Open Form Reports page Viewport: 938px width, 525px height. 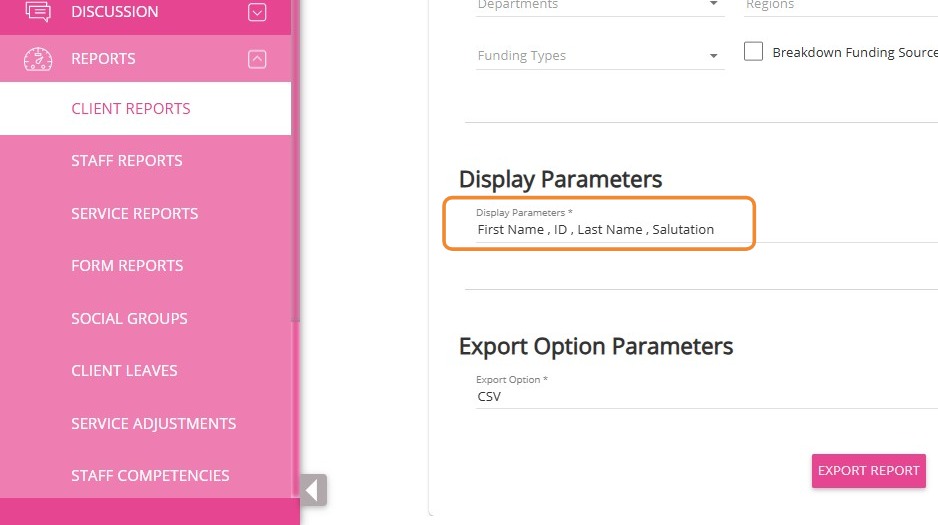(x=127, y=266)
